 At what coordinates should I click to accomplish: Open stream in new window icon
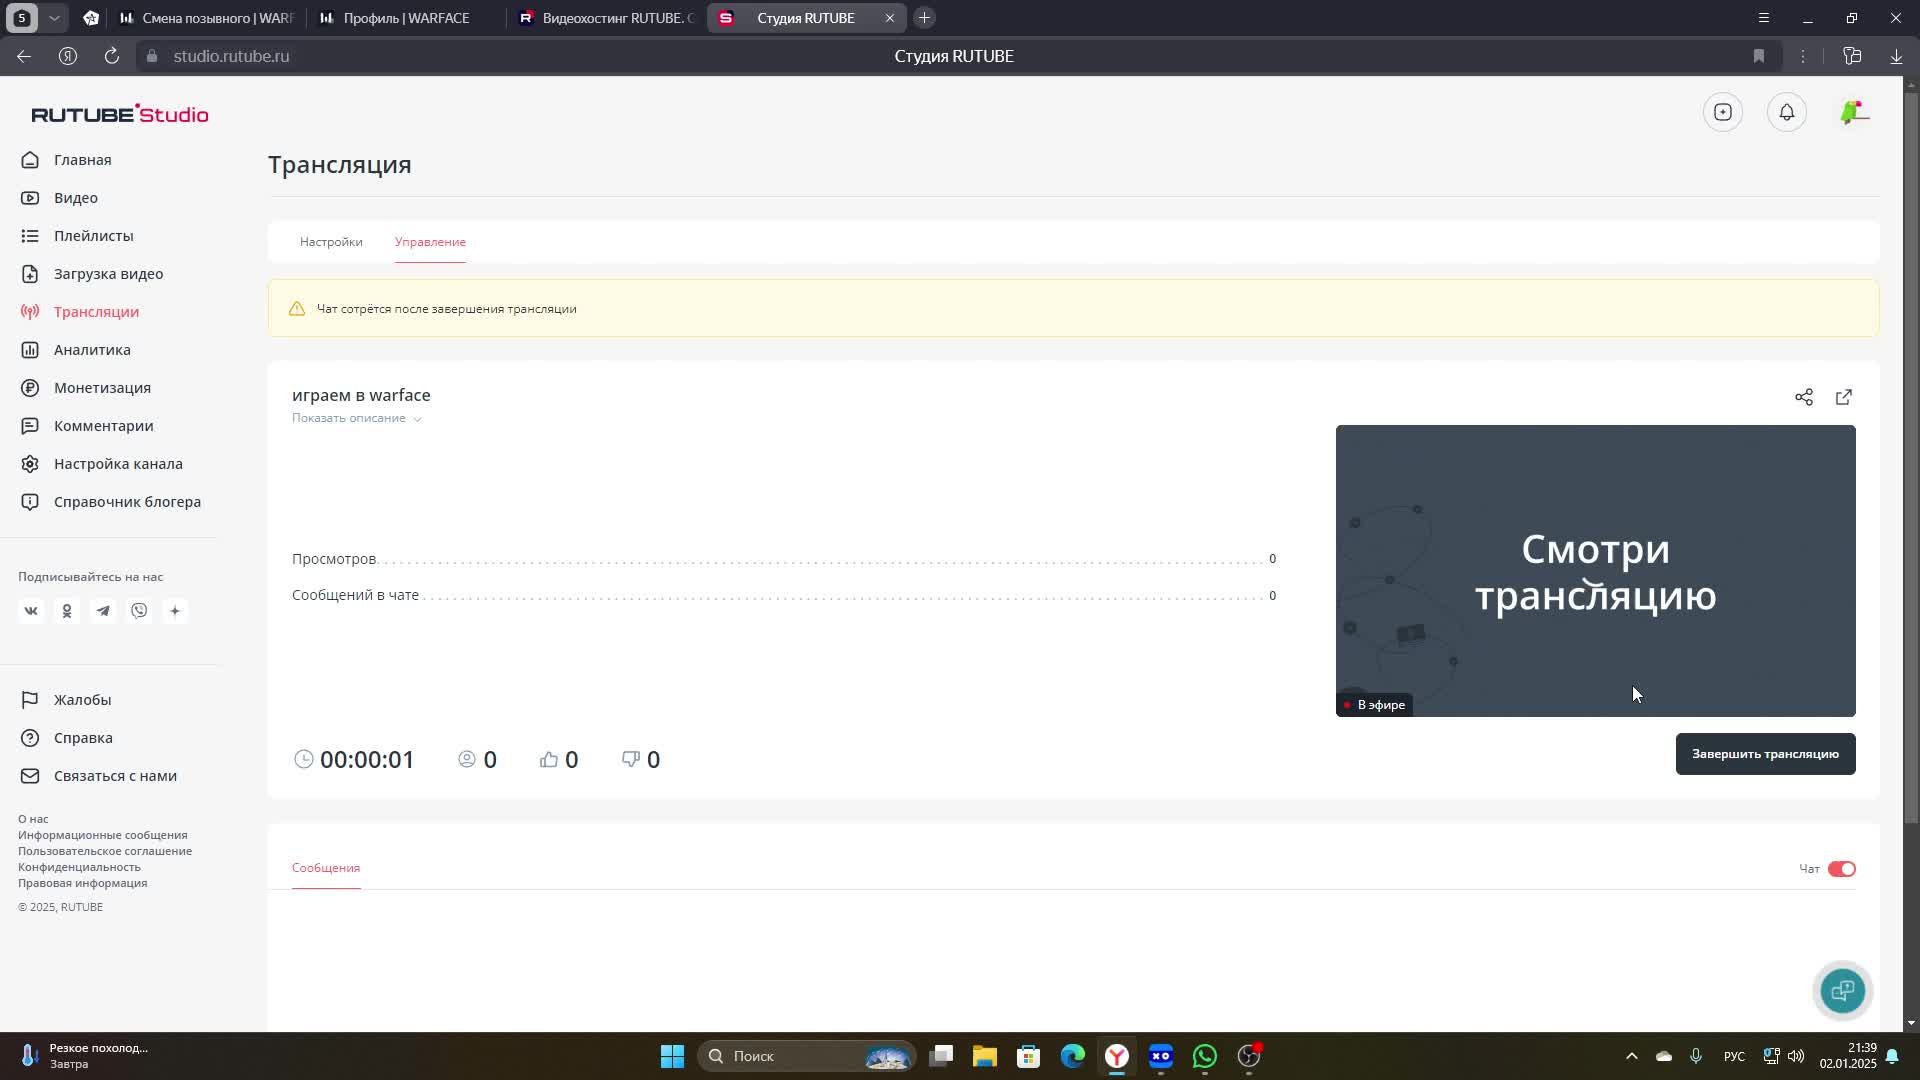1843,397
